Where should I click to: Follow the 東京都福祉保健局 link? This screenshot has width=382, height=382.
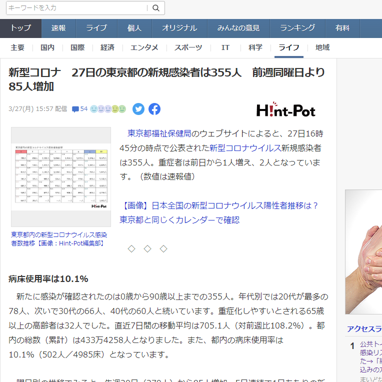pos(159,134)
